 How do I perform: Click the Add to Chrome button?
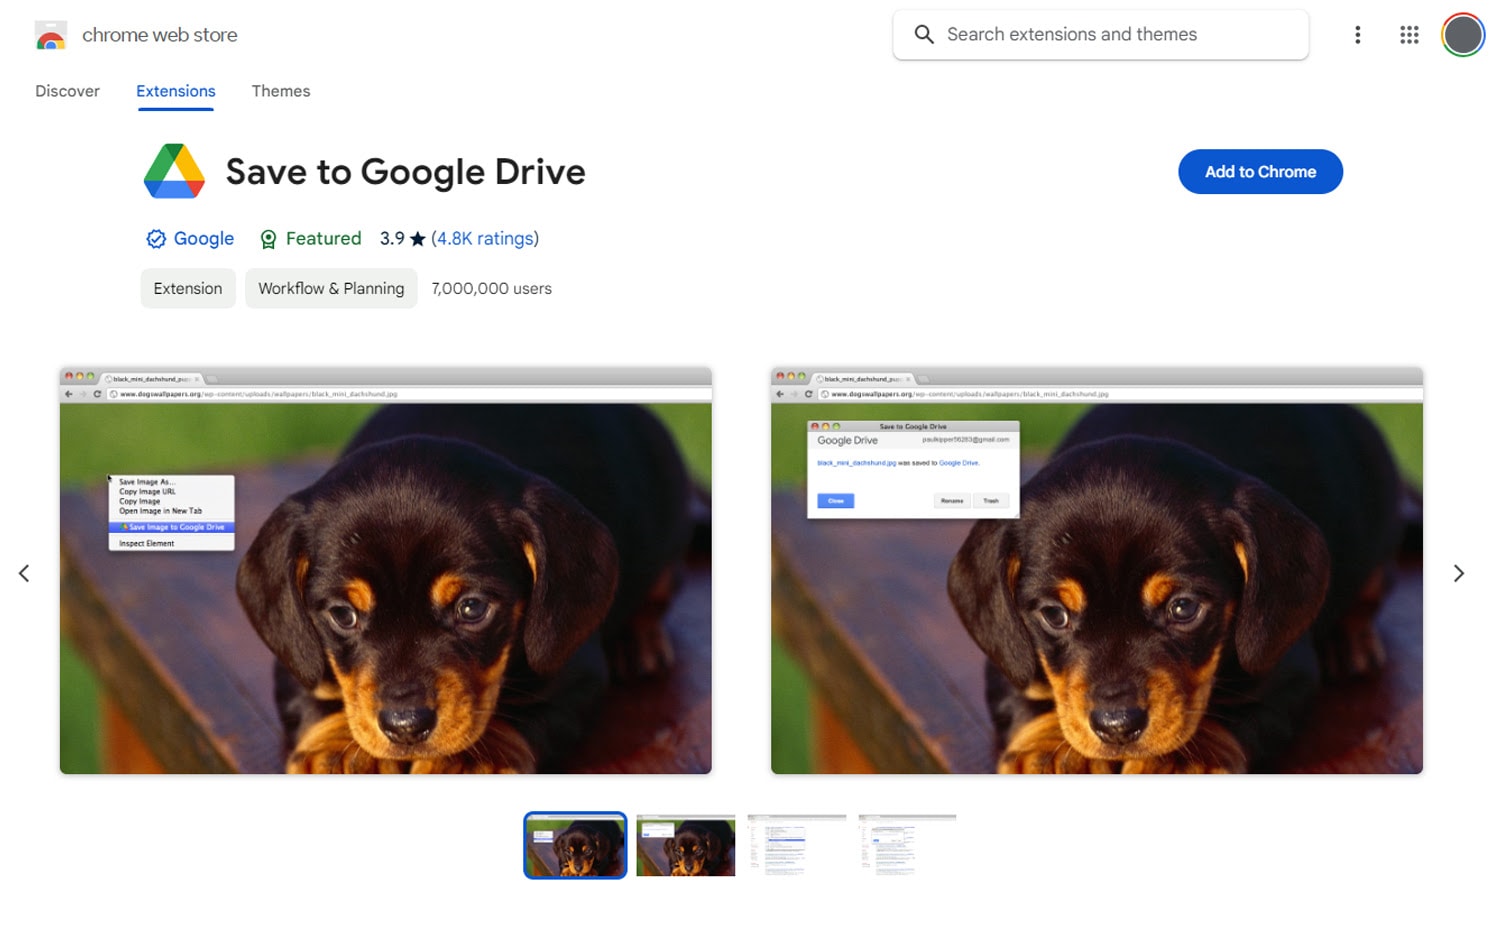click(1260, 171)
